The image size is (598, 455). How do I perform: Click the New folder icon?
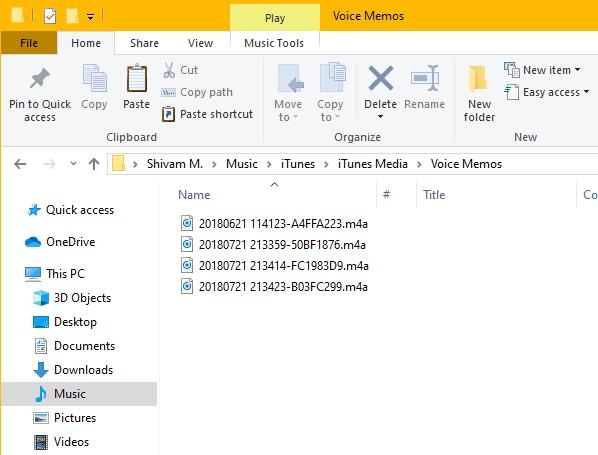[x=478, y=79]
